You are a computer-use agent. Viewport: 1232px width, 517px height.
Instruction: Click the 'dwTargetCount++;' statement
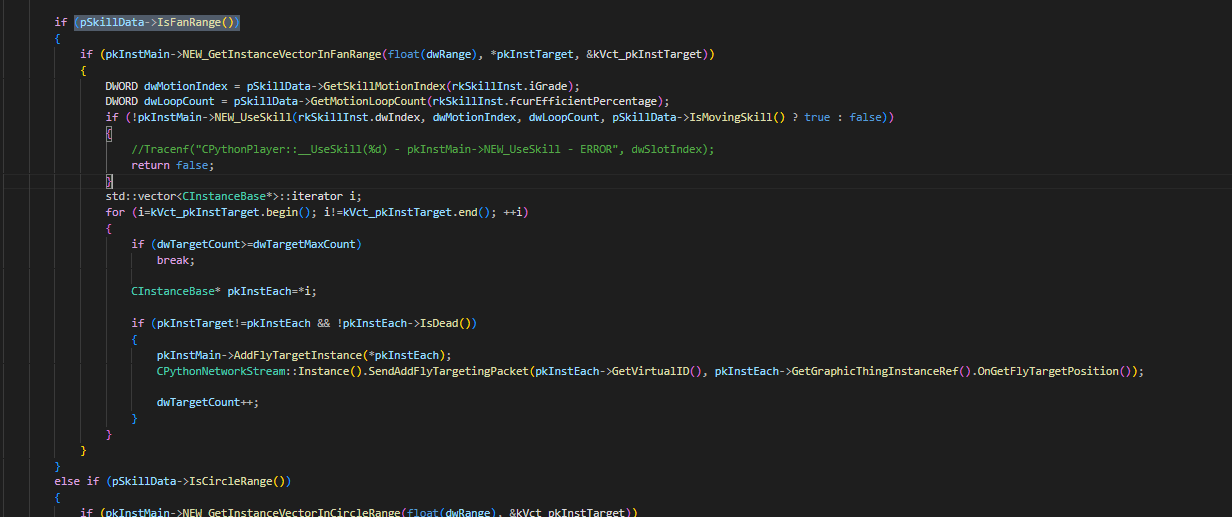click(204, 402)
